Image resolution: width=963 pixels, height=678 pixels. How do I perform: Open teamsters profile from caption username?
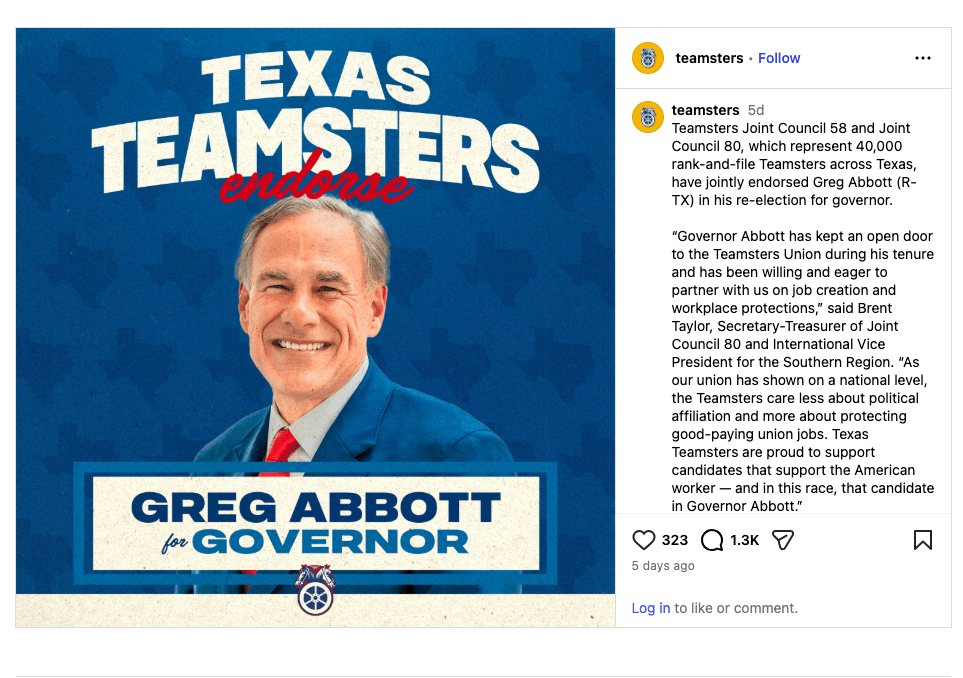705,110
